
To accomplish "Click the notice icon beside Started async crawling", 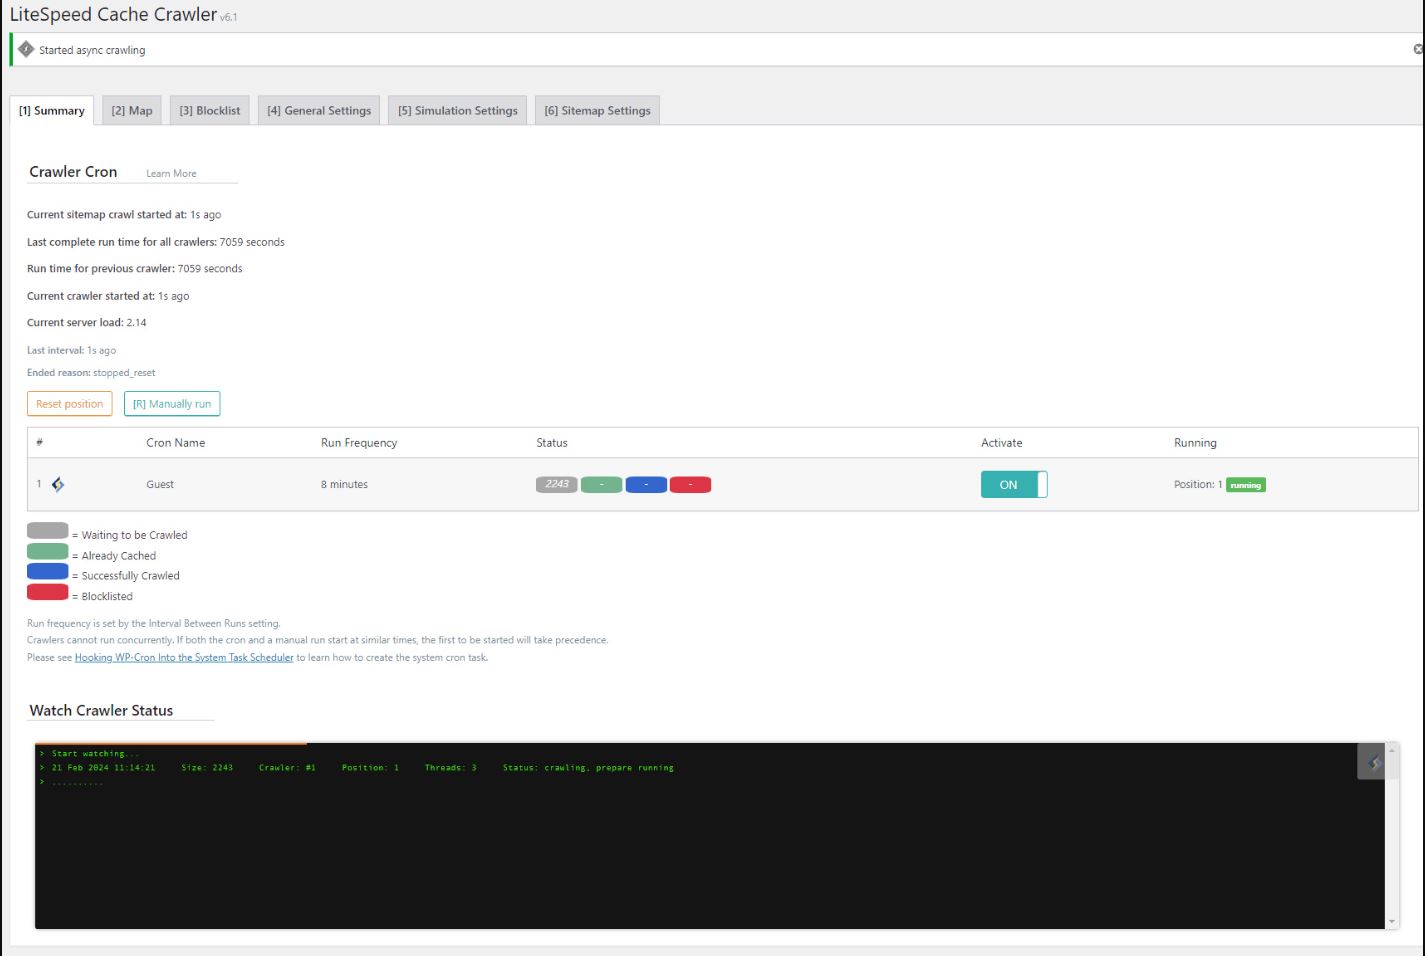I will point(26,50).
